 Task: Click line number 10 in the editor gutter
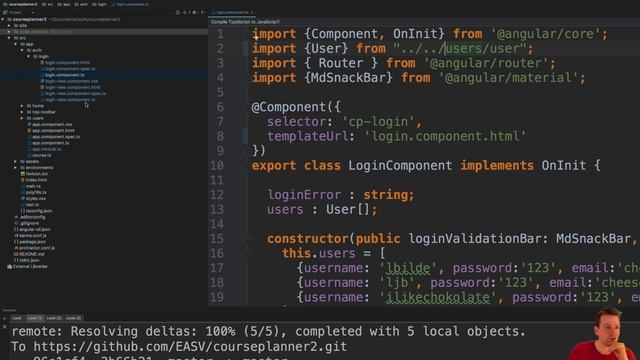point(217,166)
